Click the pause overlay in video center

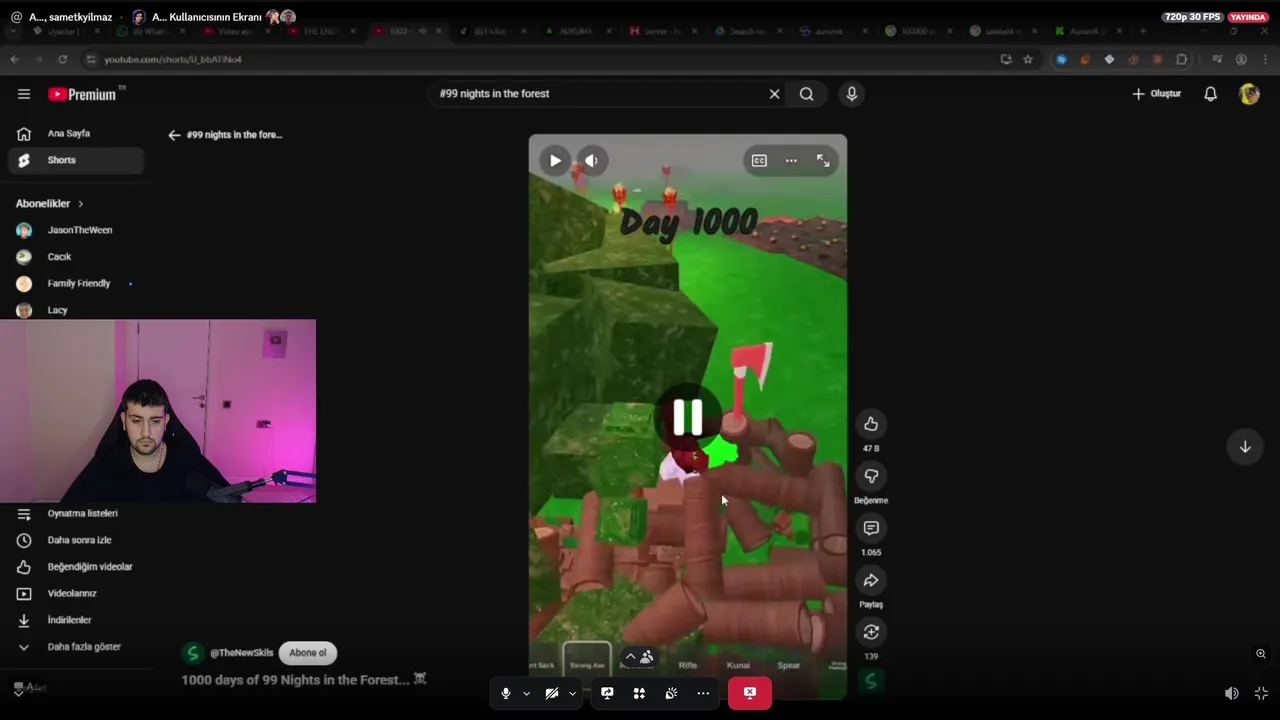687,418
